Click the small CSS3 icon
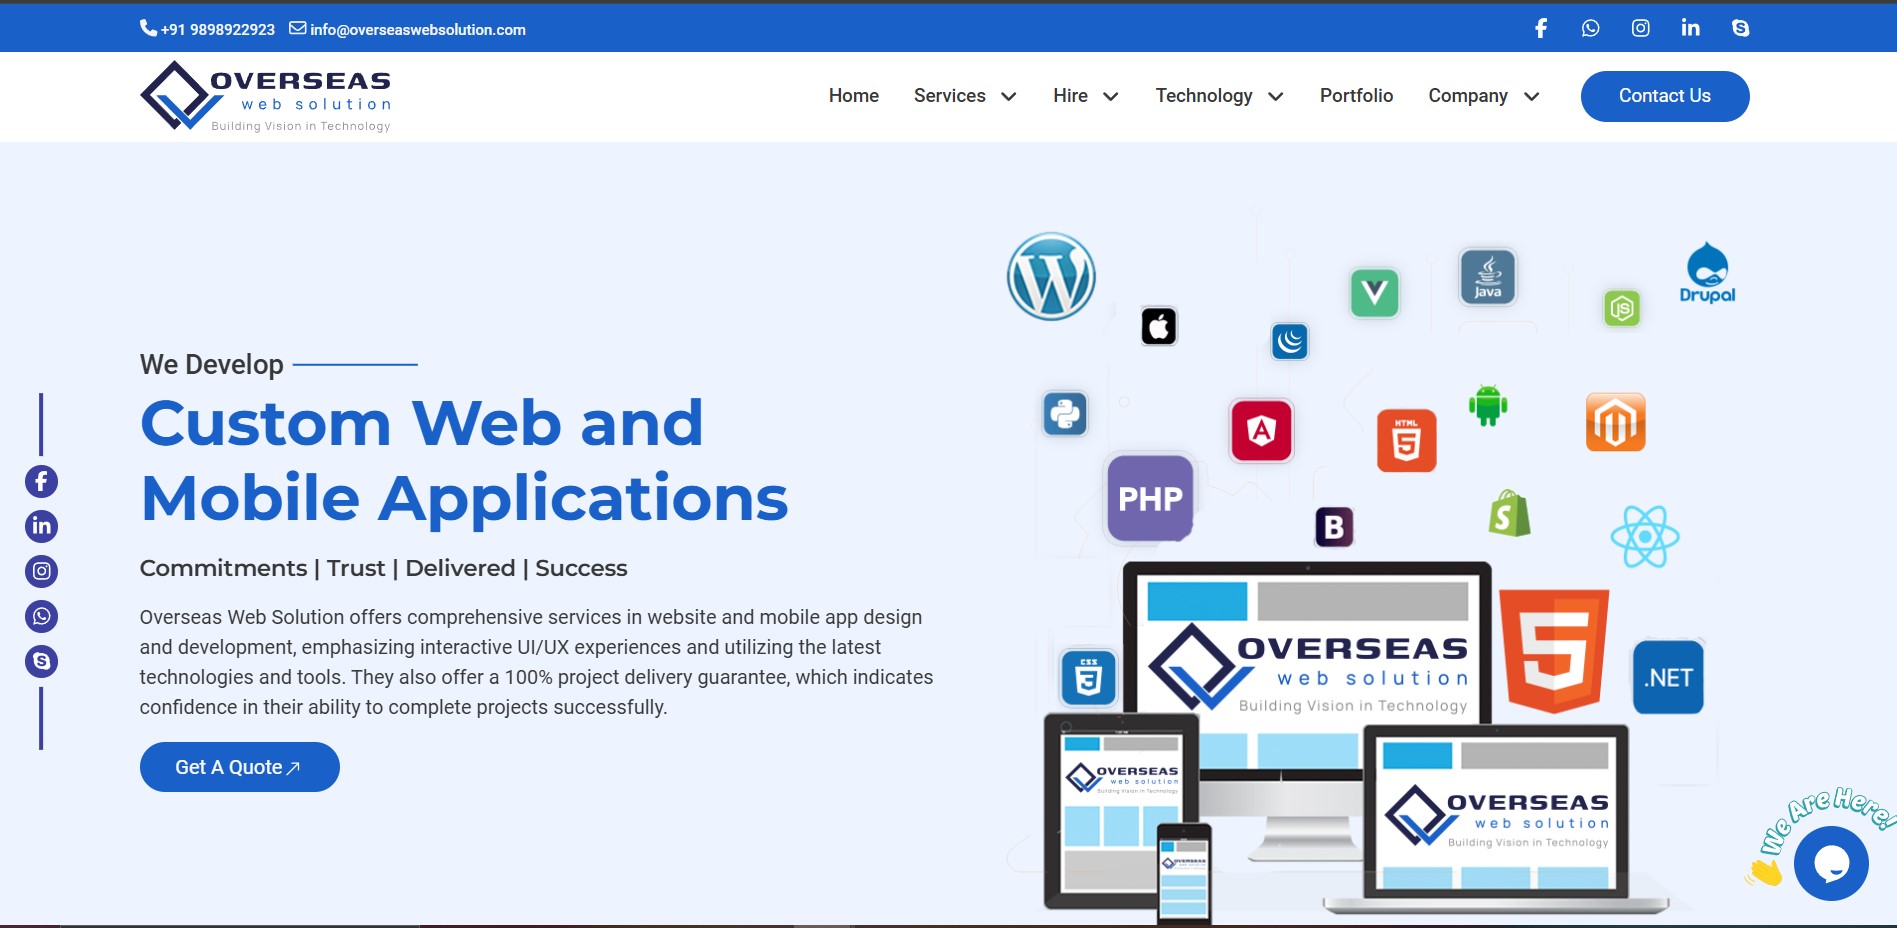The width and height of the screenshot is (1897, 928). click(1088, 677)
